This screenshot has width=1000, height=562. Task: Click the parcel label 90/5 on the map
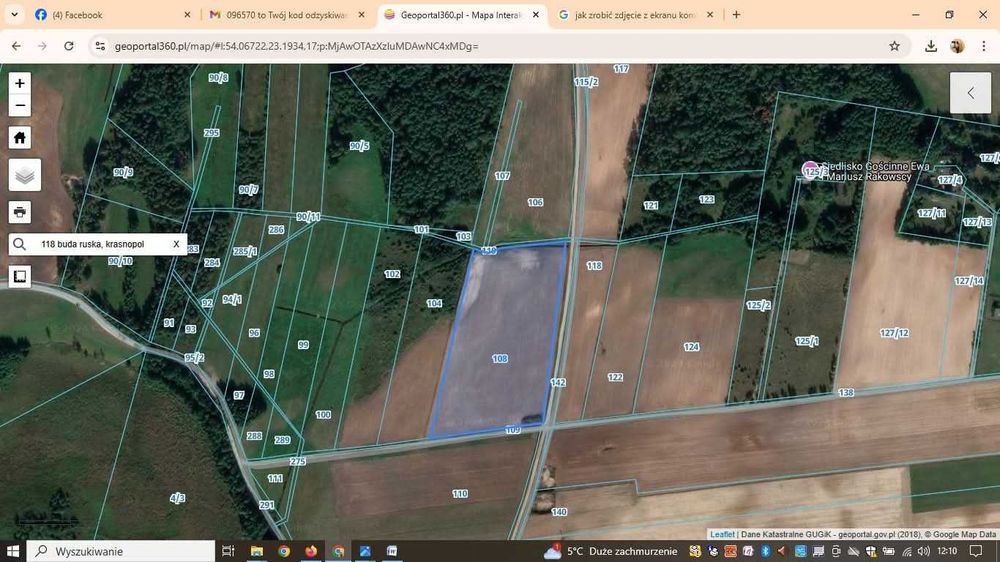pyautogui.click(x=359, y=146)
